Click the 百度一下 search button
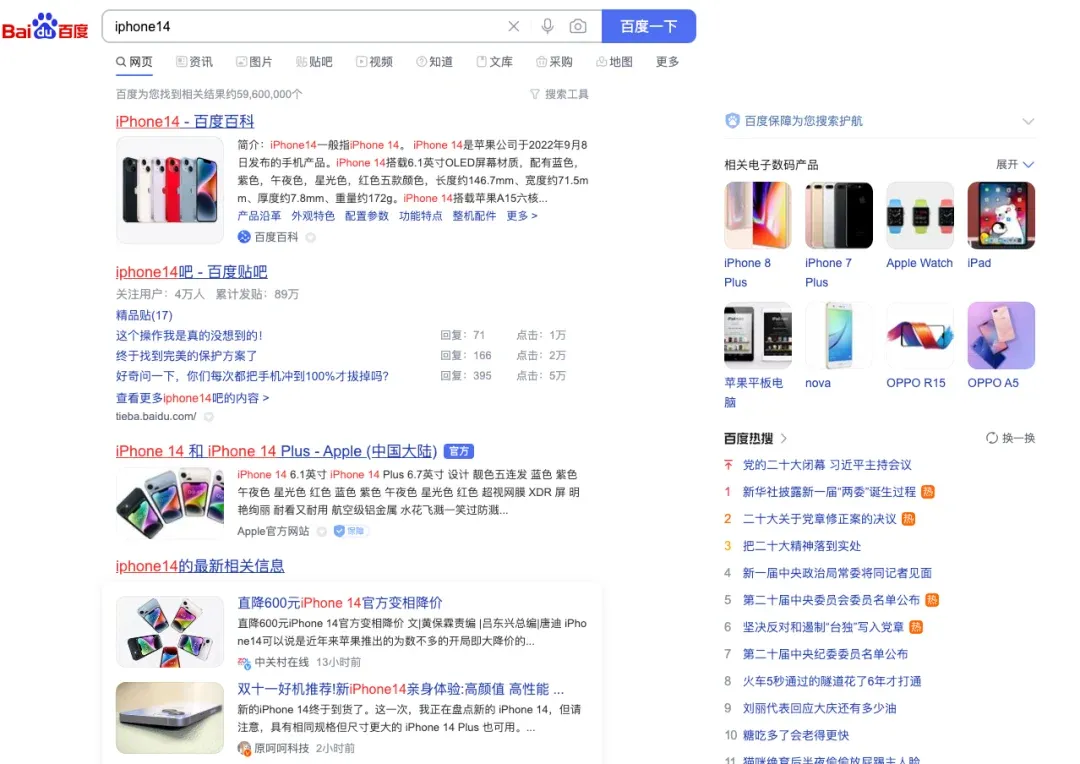 tap(649, 26)
